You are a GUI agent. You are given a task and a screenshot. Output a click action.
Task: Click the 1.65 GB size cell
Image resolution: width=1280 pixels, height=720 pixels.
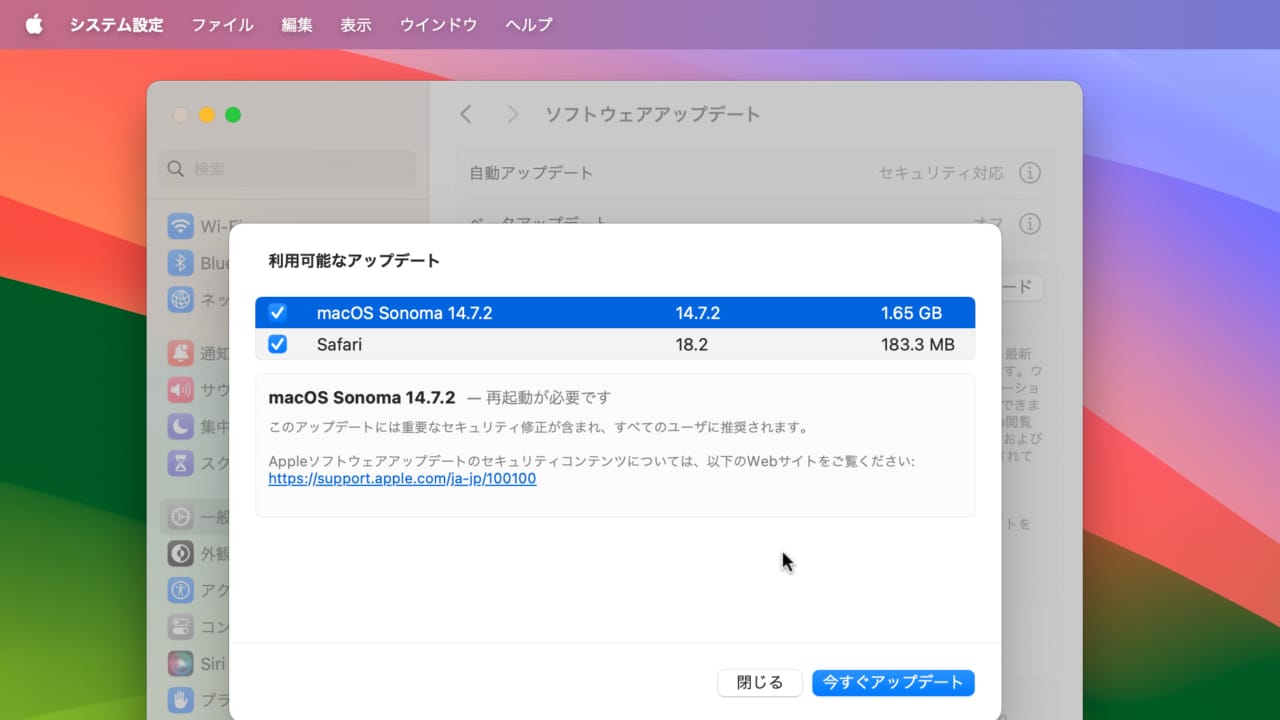tap(911, 313)
